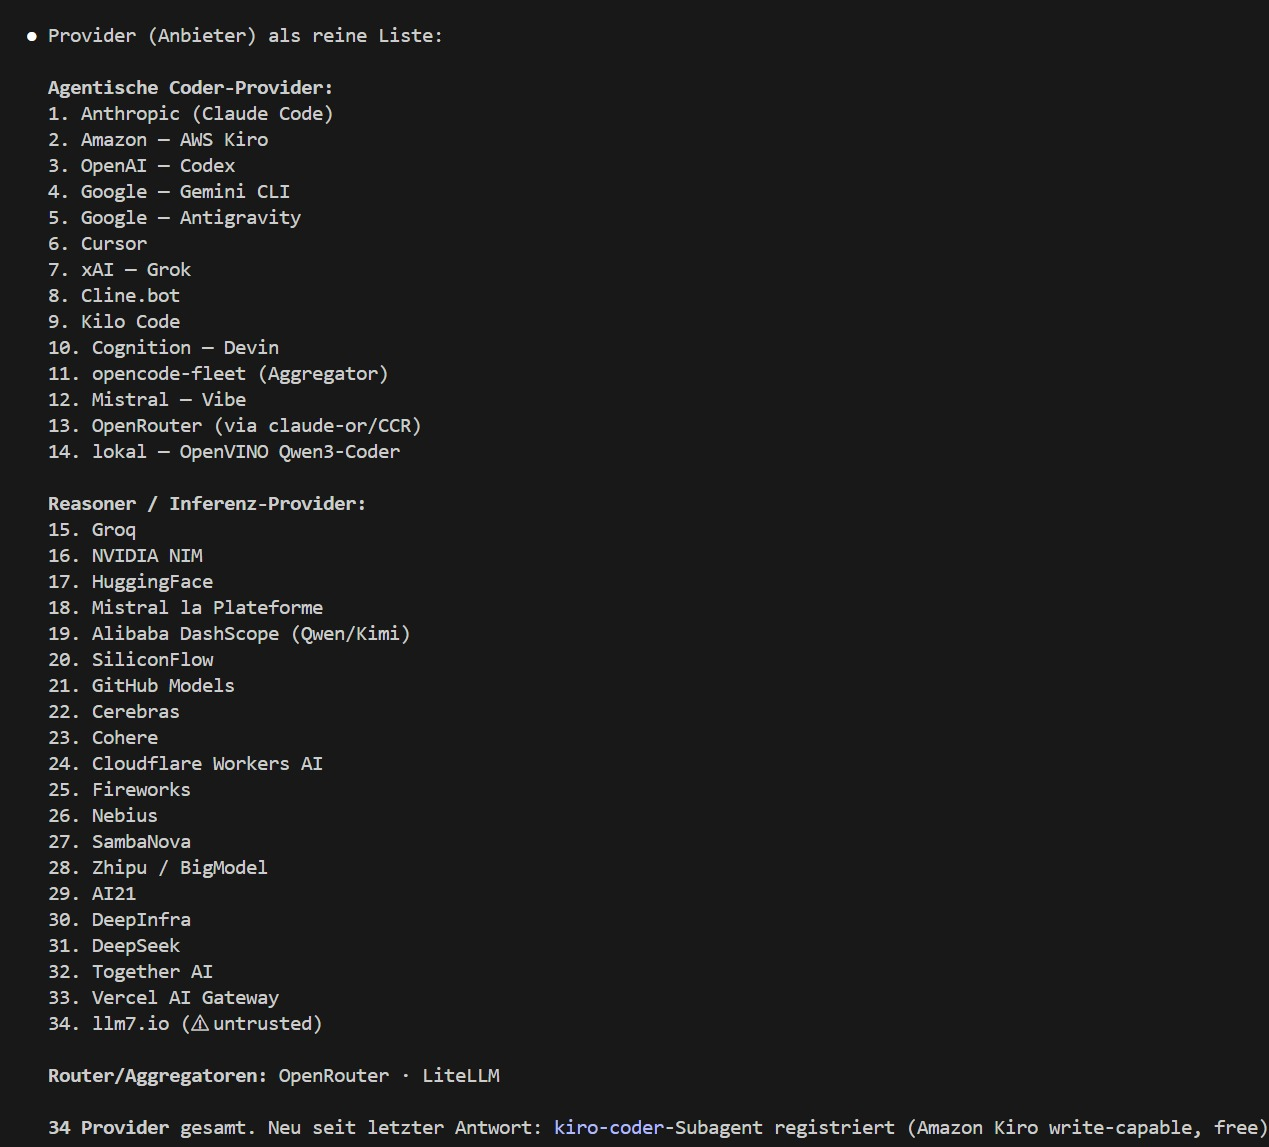
Task: Select list entry 'OpenRouter (via claude-or/CCR)'
Action: 256,425
